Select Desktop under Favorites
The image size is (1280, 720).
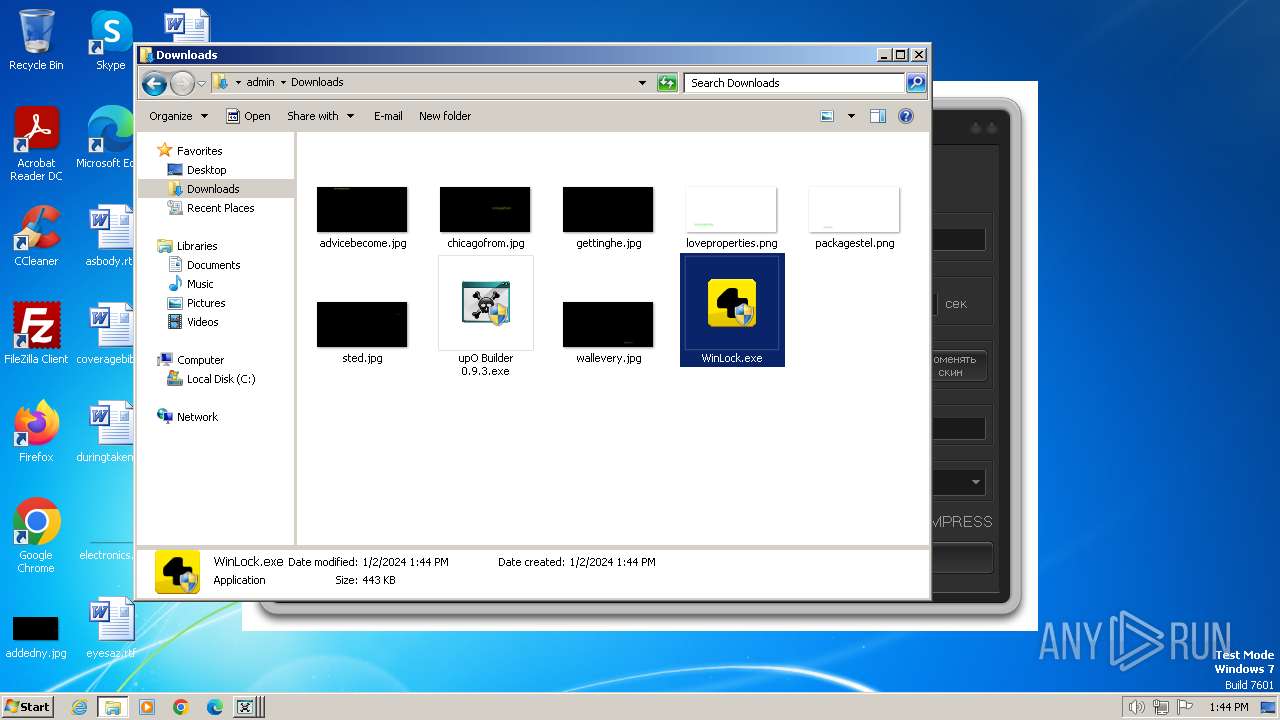coord(206,170)
